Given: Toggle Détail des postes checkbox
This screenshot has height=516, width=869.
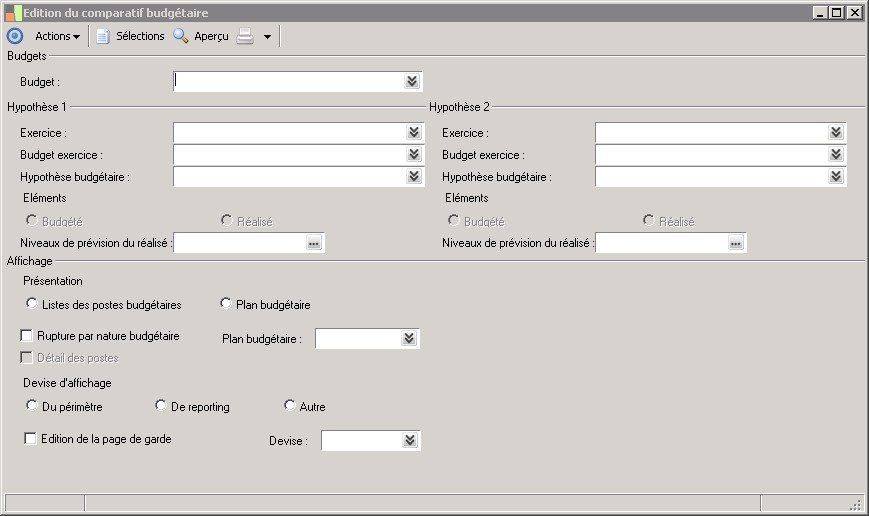Looking at the screenshot, I should pyautogui.click(x=26, y=357).
